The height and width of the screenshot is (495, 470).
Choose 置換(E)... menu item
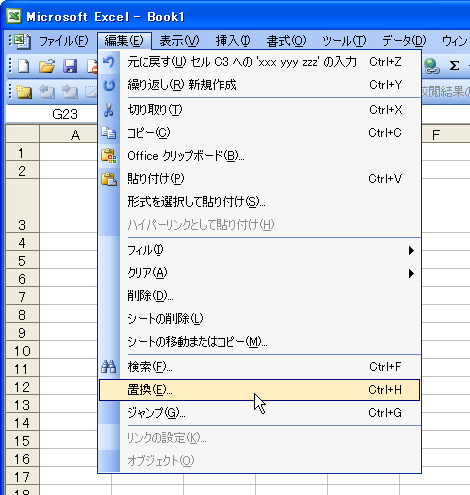tap(260, 390)
